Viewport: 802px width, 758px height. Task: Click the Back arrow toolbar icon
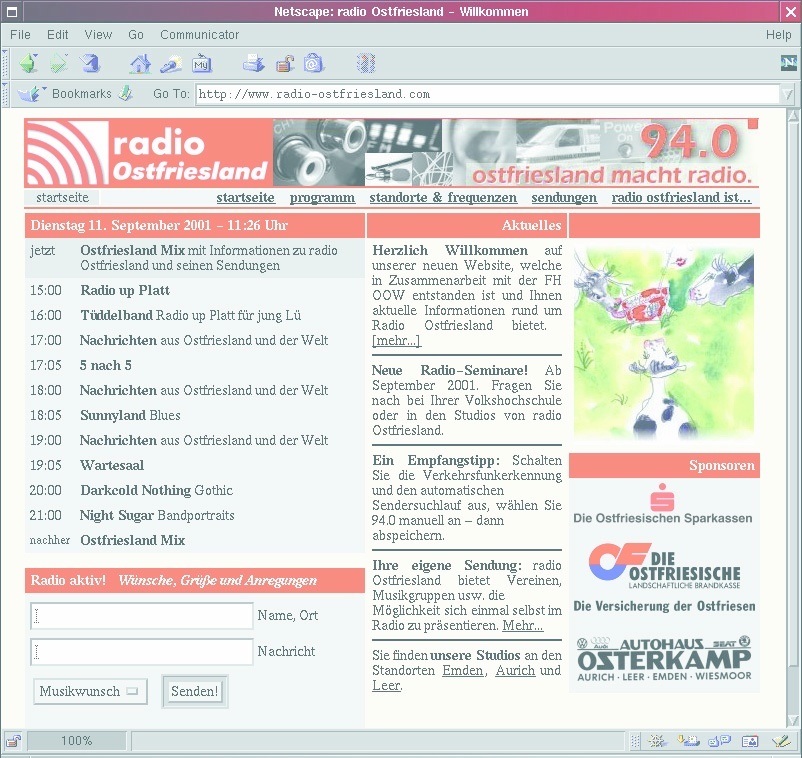click(28, 63)
